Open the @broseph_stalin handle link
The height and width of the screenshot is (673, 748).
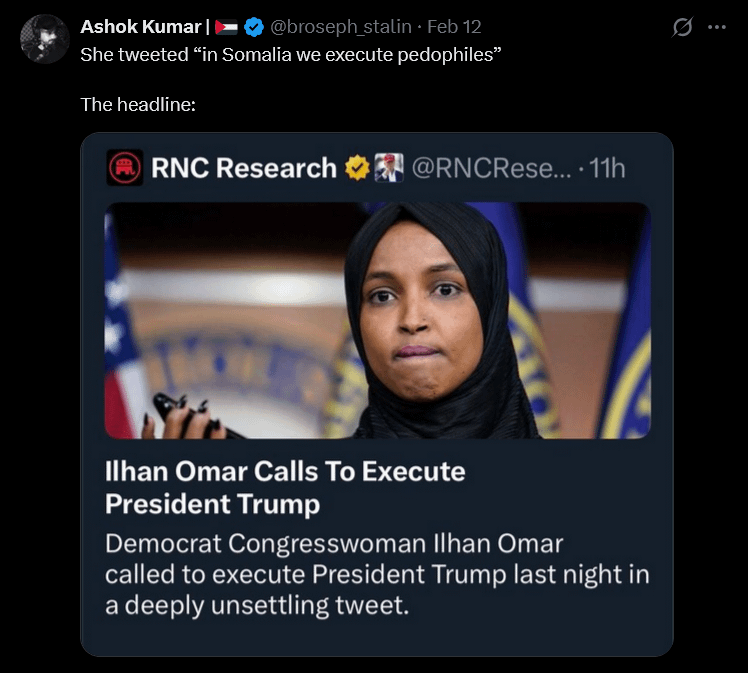(x=341, y=27)
